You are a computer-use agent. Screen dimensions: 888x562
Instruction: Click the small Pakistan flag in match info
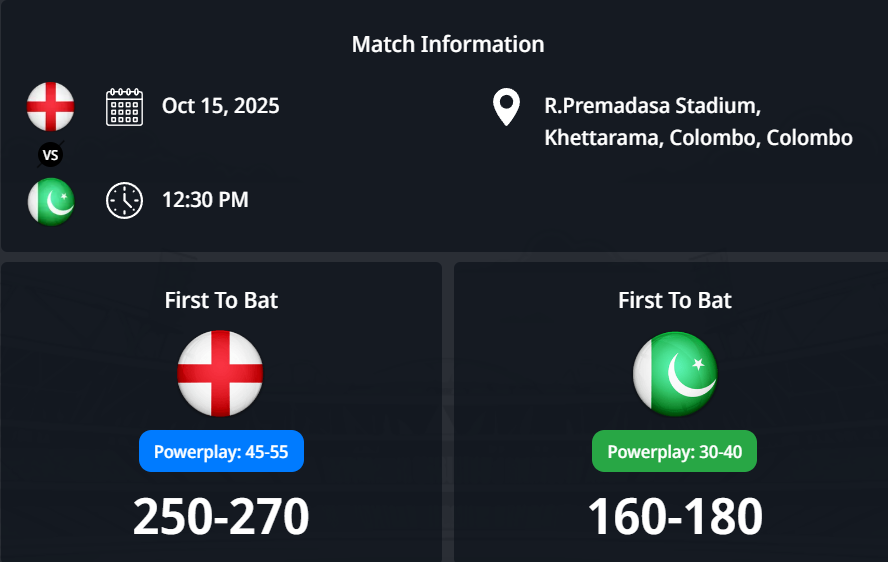pos(50,201)
